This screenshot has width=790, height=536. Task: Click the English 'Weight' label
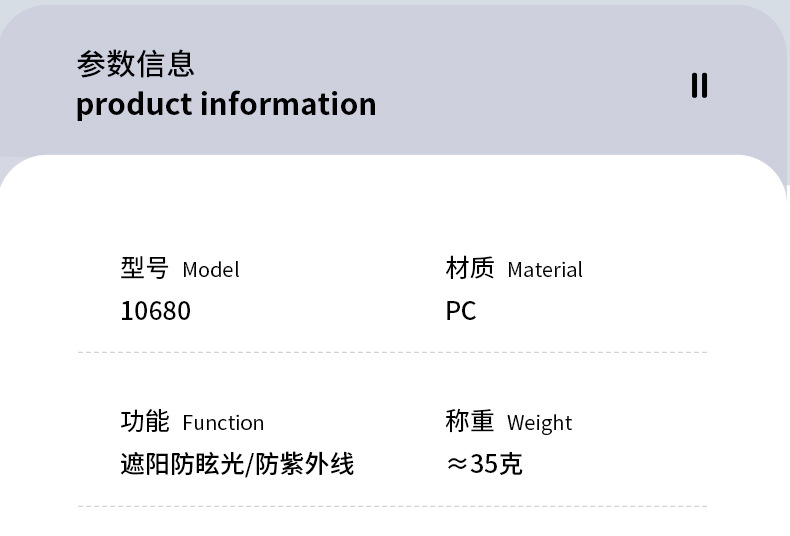pyautogui.click(x=540, y=423)
